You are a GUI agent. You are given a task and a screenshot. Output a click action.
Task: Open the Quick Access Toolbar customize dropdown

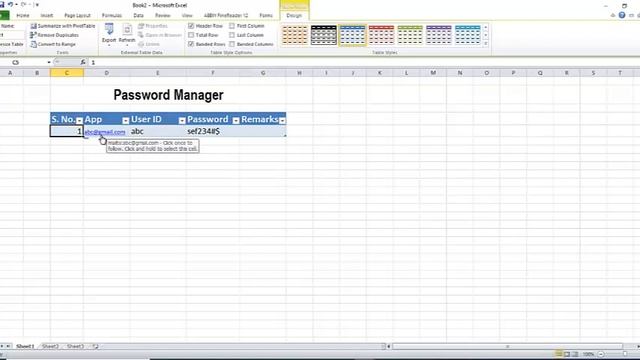pos(37,5)
